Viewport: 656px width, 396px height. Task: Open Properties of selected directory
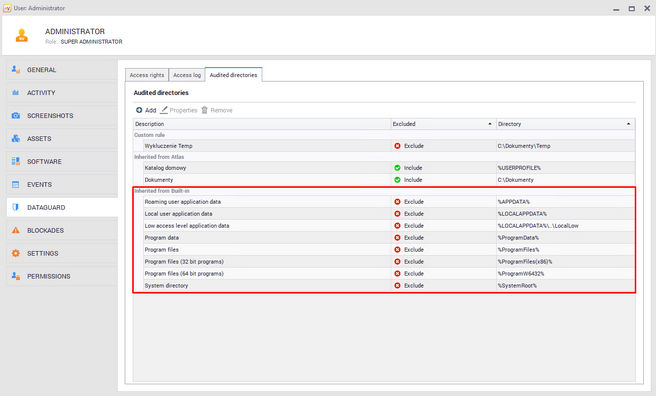179,110
